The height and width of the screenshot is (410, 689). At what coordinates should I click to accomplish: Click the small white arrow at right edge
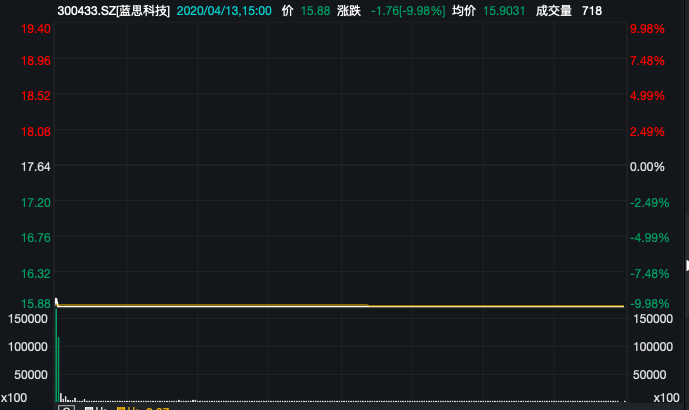click(x=687, y=265)
